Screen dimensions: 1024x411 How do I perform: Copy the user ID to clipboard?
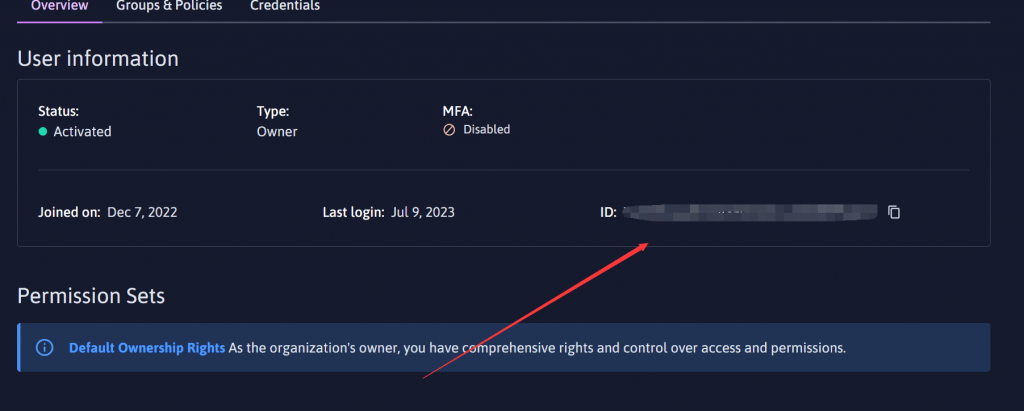pos(894,212)
